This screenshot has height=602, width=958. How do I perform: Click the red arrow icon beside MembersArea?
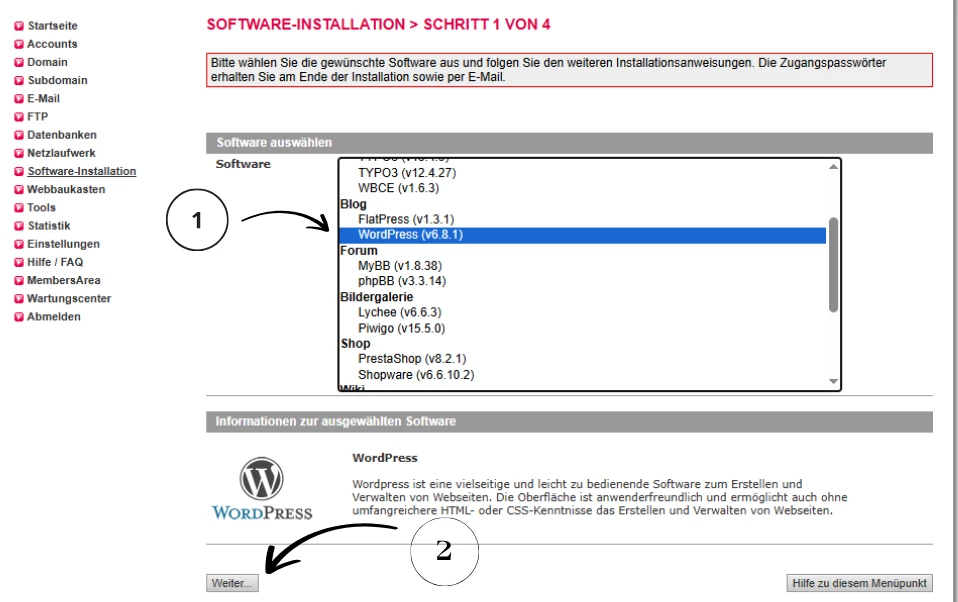[19, 281]
